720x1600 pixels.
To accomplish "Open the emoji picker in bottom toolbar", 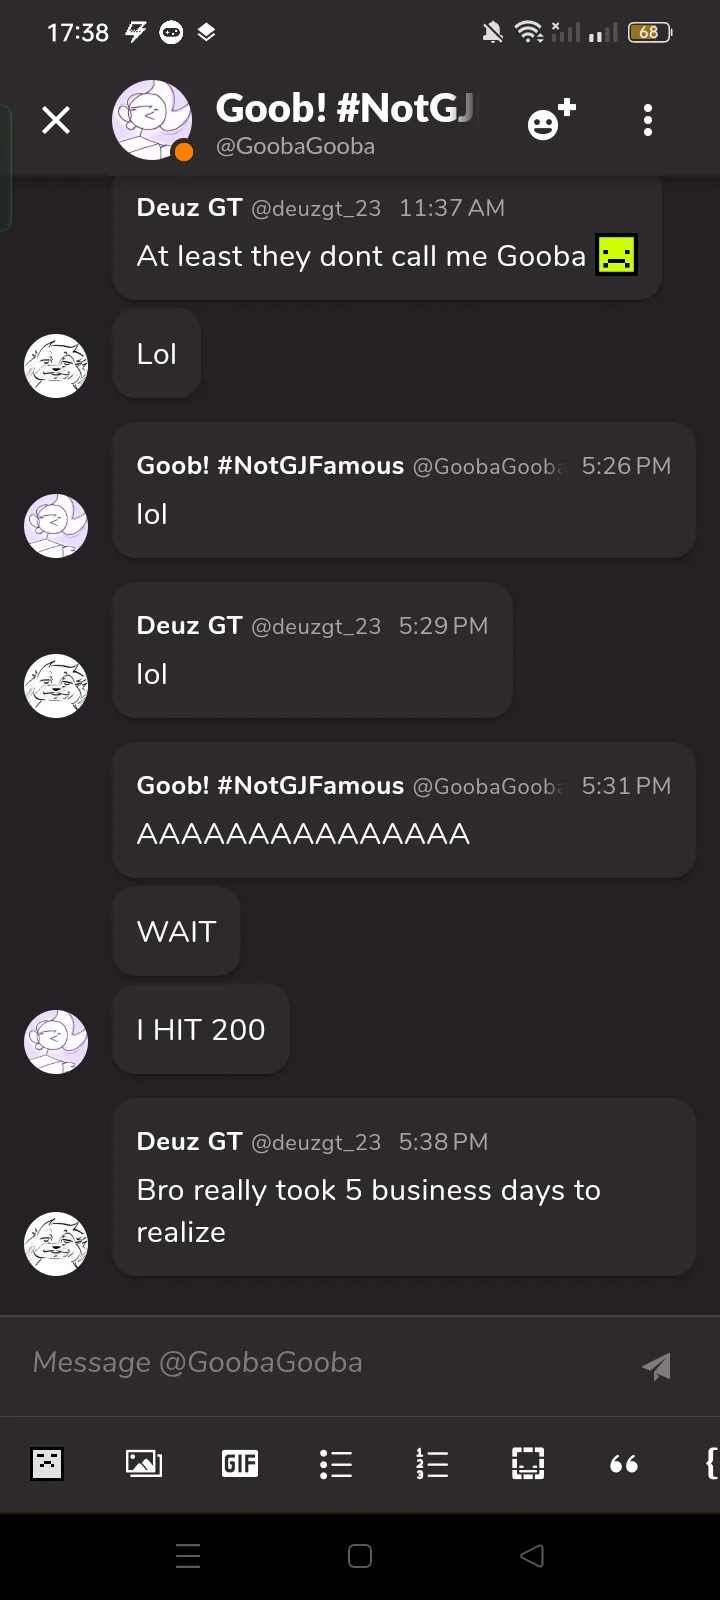I will coord(47,1464).
